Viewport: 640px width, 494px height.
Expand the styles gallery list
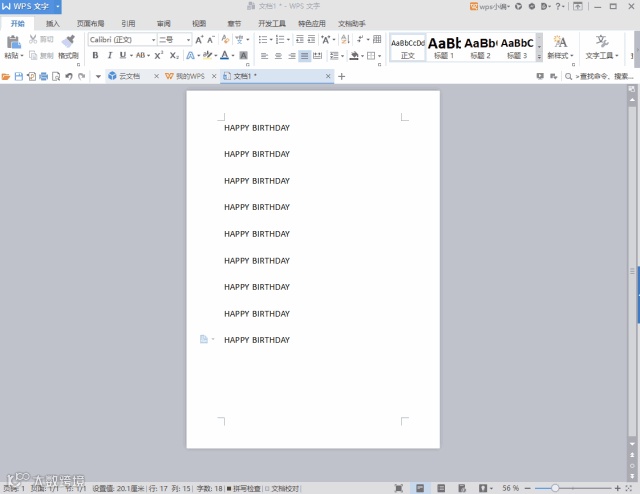[539, 58]
